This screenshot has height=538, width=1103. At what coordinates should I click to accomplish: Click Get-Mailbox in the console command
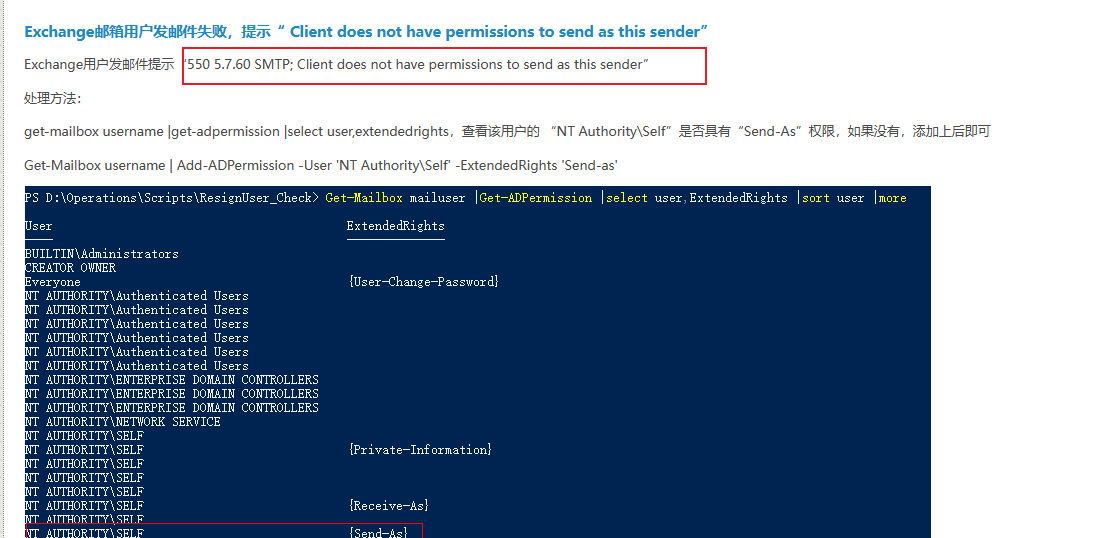[364, 198]
